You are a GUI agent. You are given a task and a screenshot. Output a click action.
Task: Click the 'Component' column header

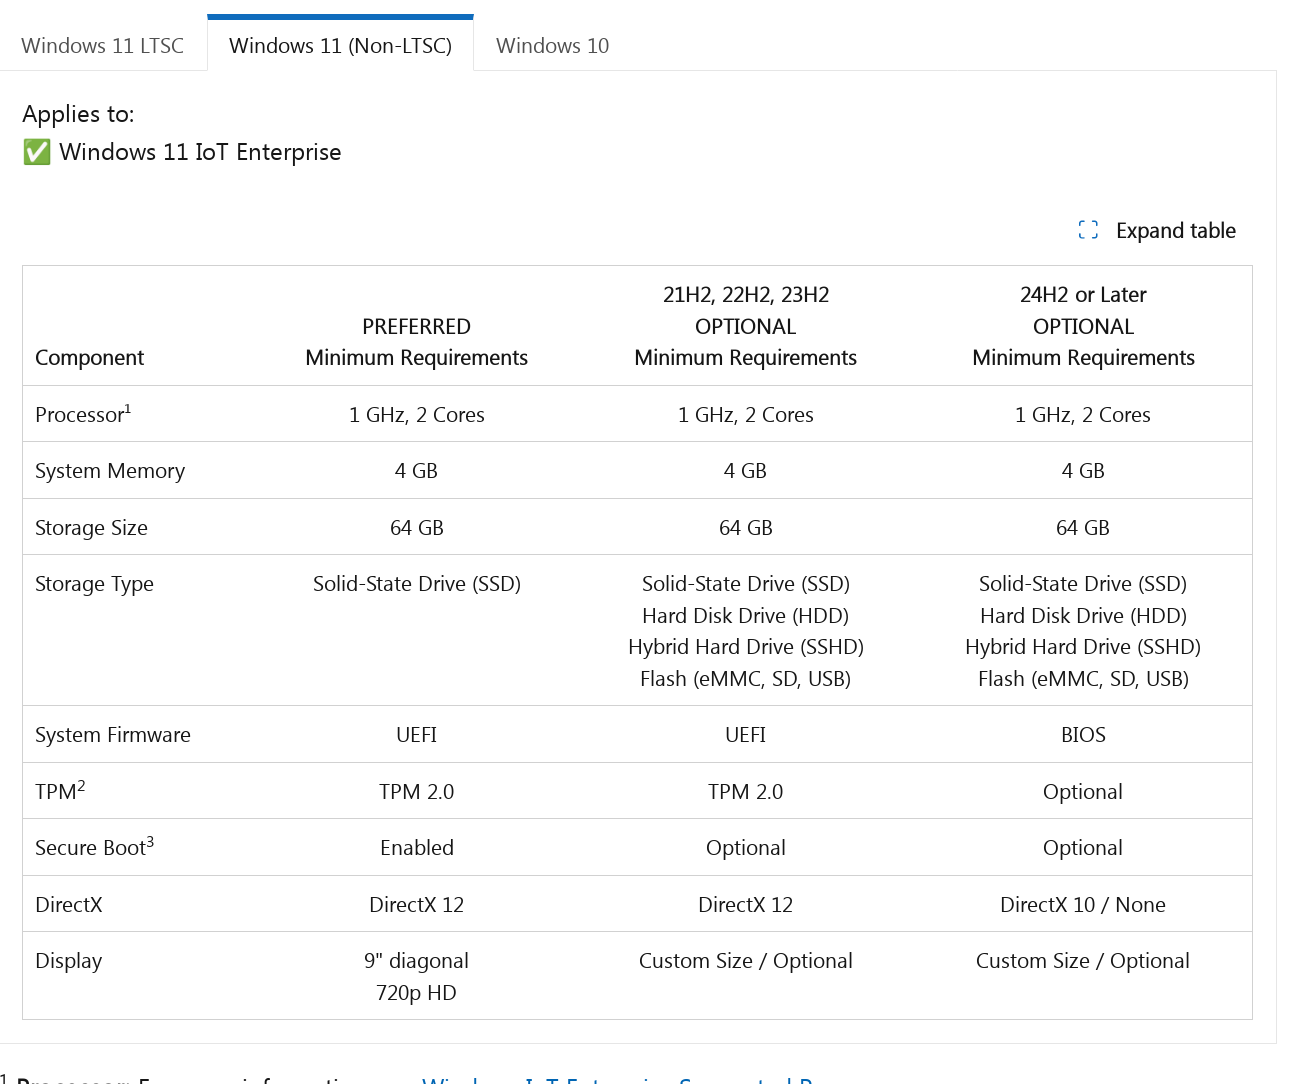pos(89,358)
